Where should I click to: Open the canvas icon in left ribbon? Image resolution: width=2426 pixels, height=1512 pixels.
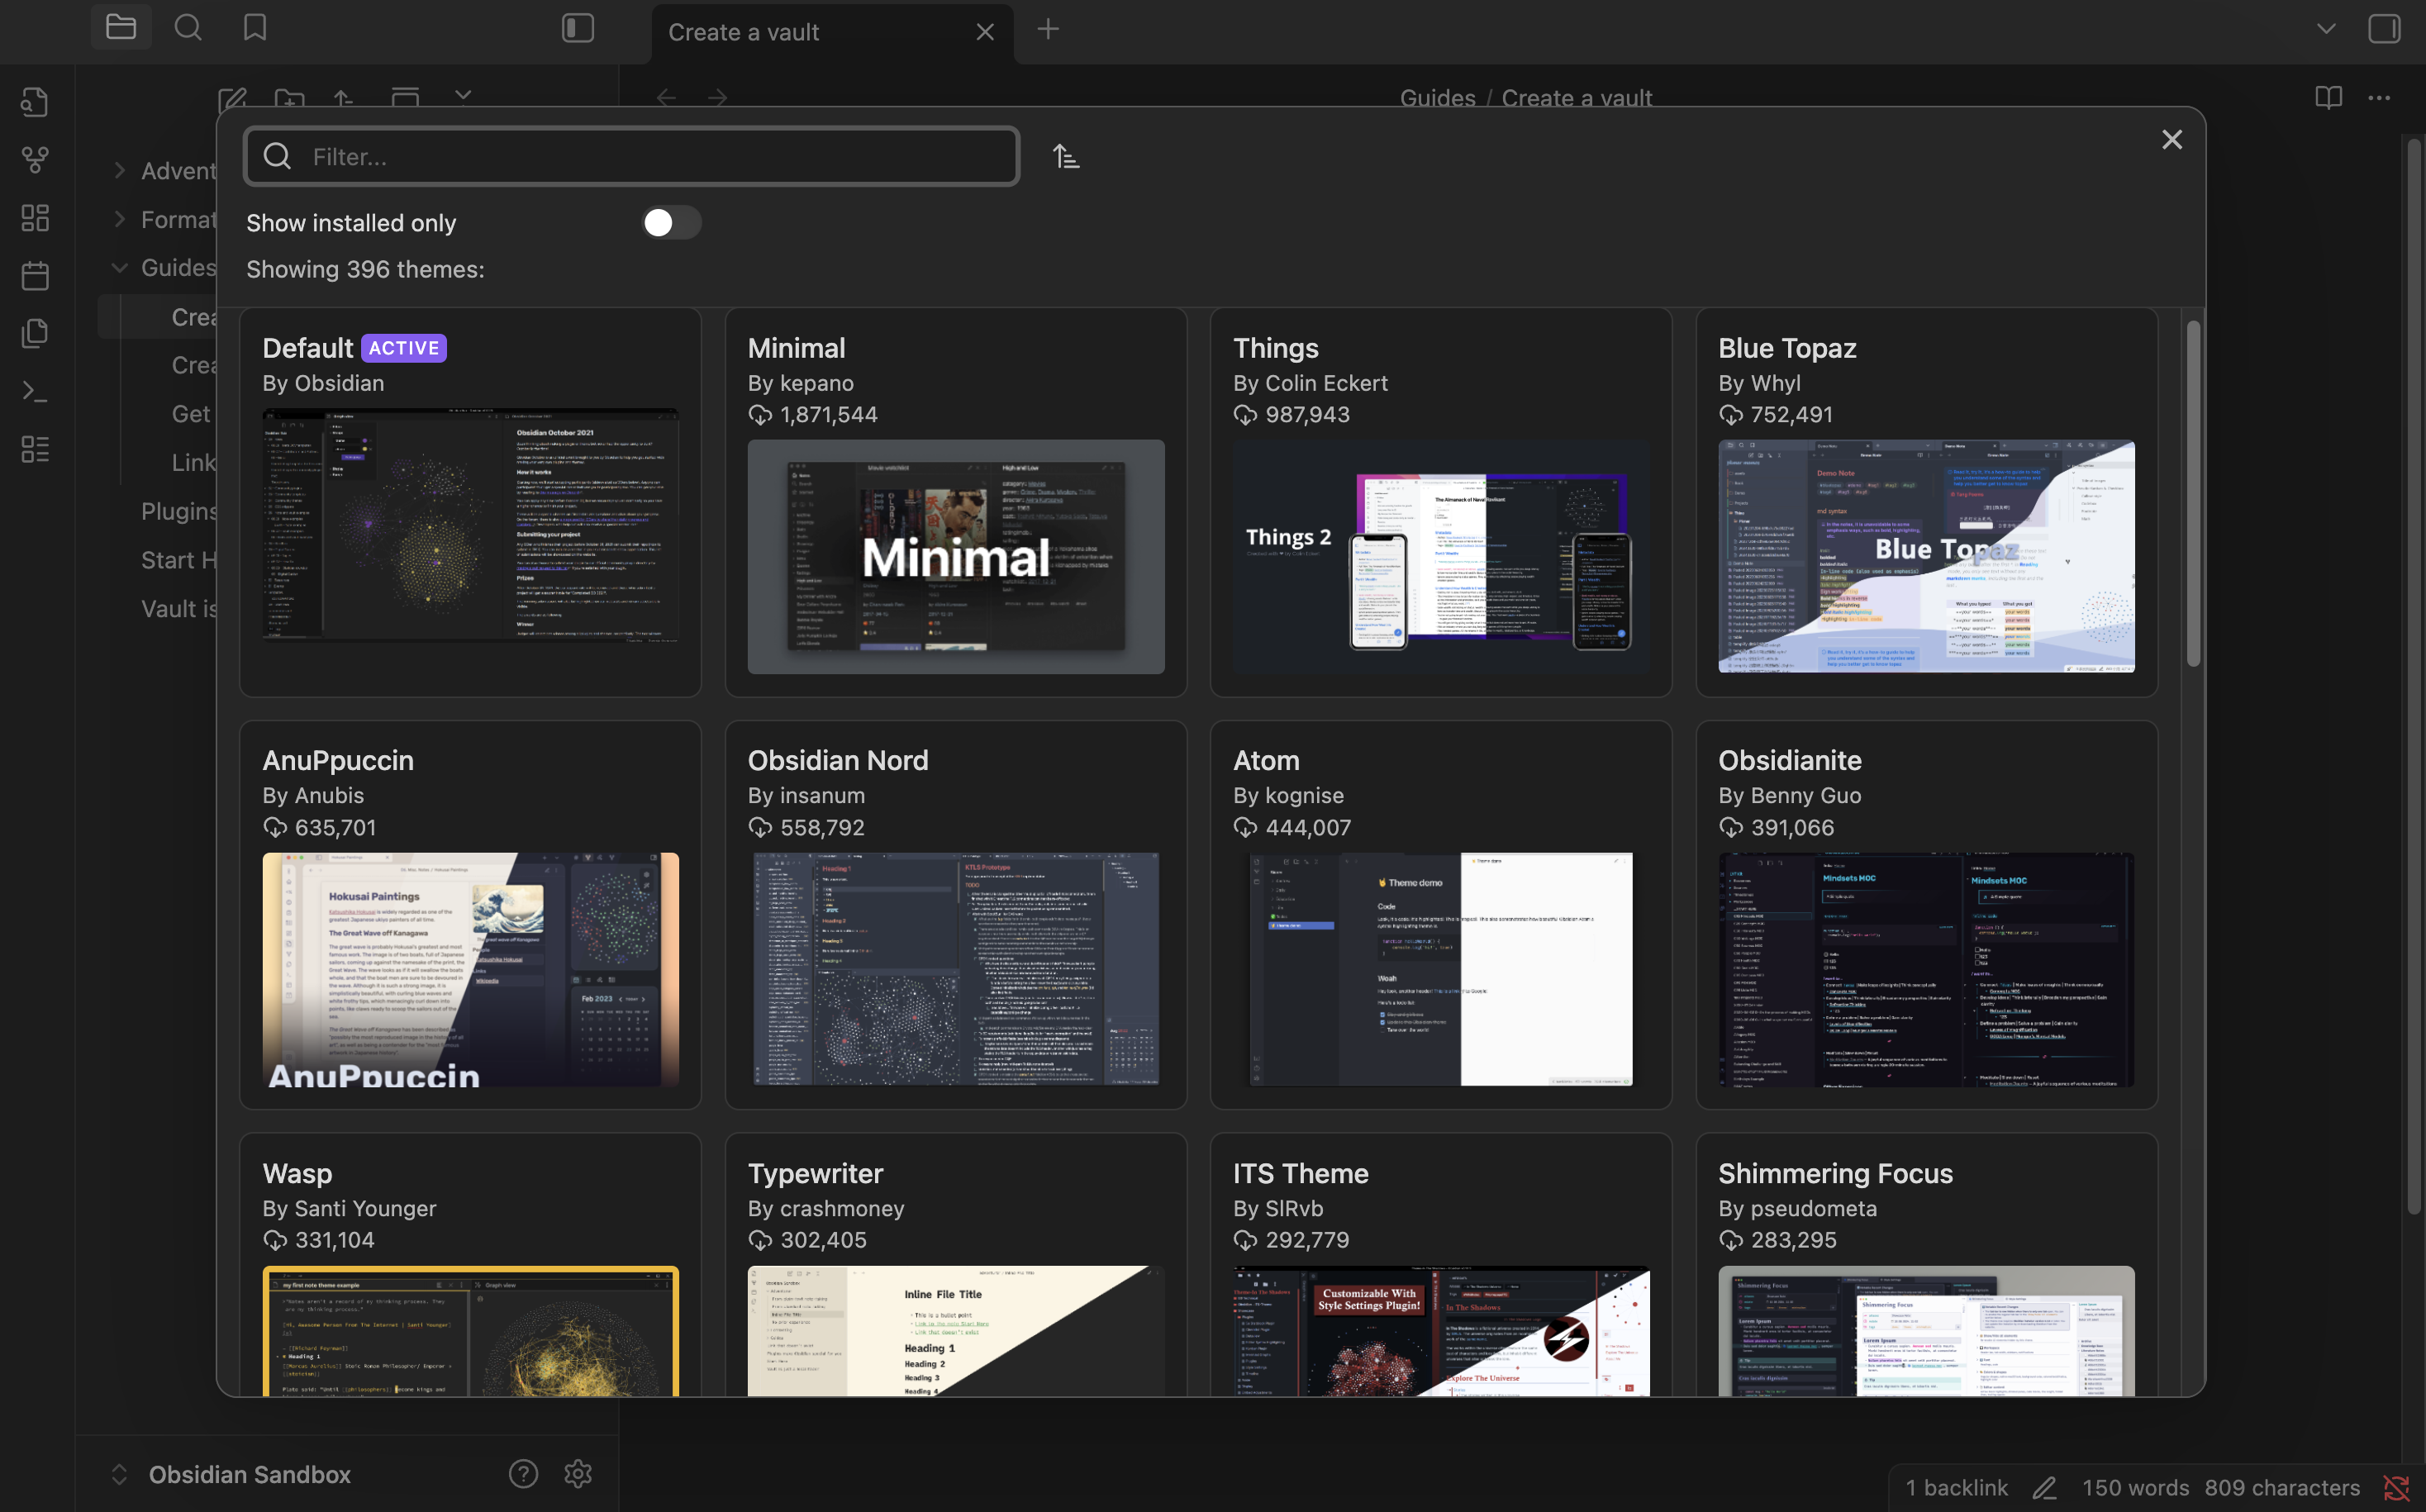click(x=35, y=218)
